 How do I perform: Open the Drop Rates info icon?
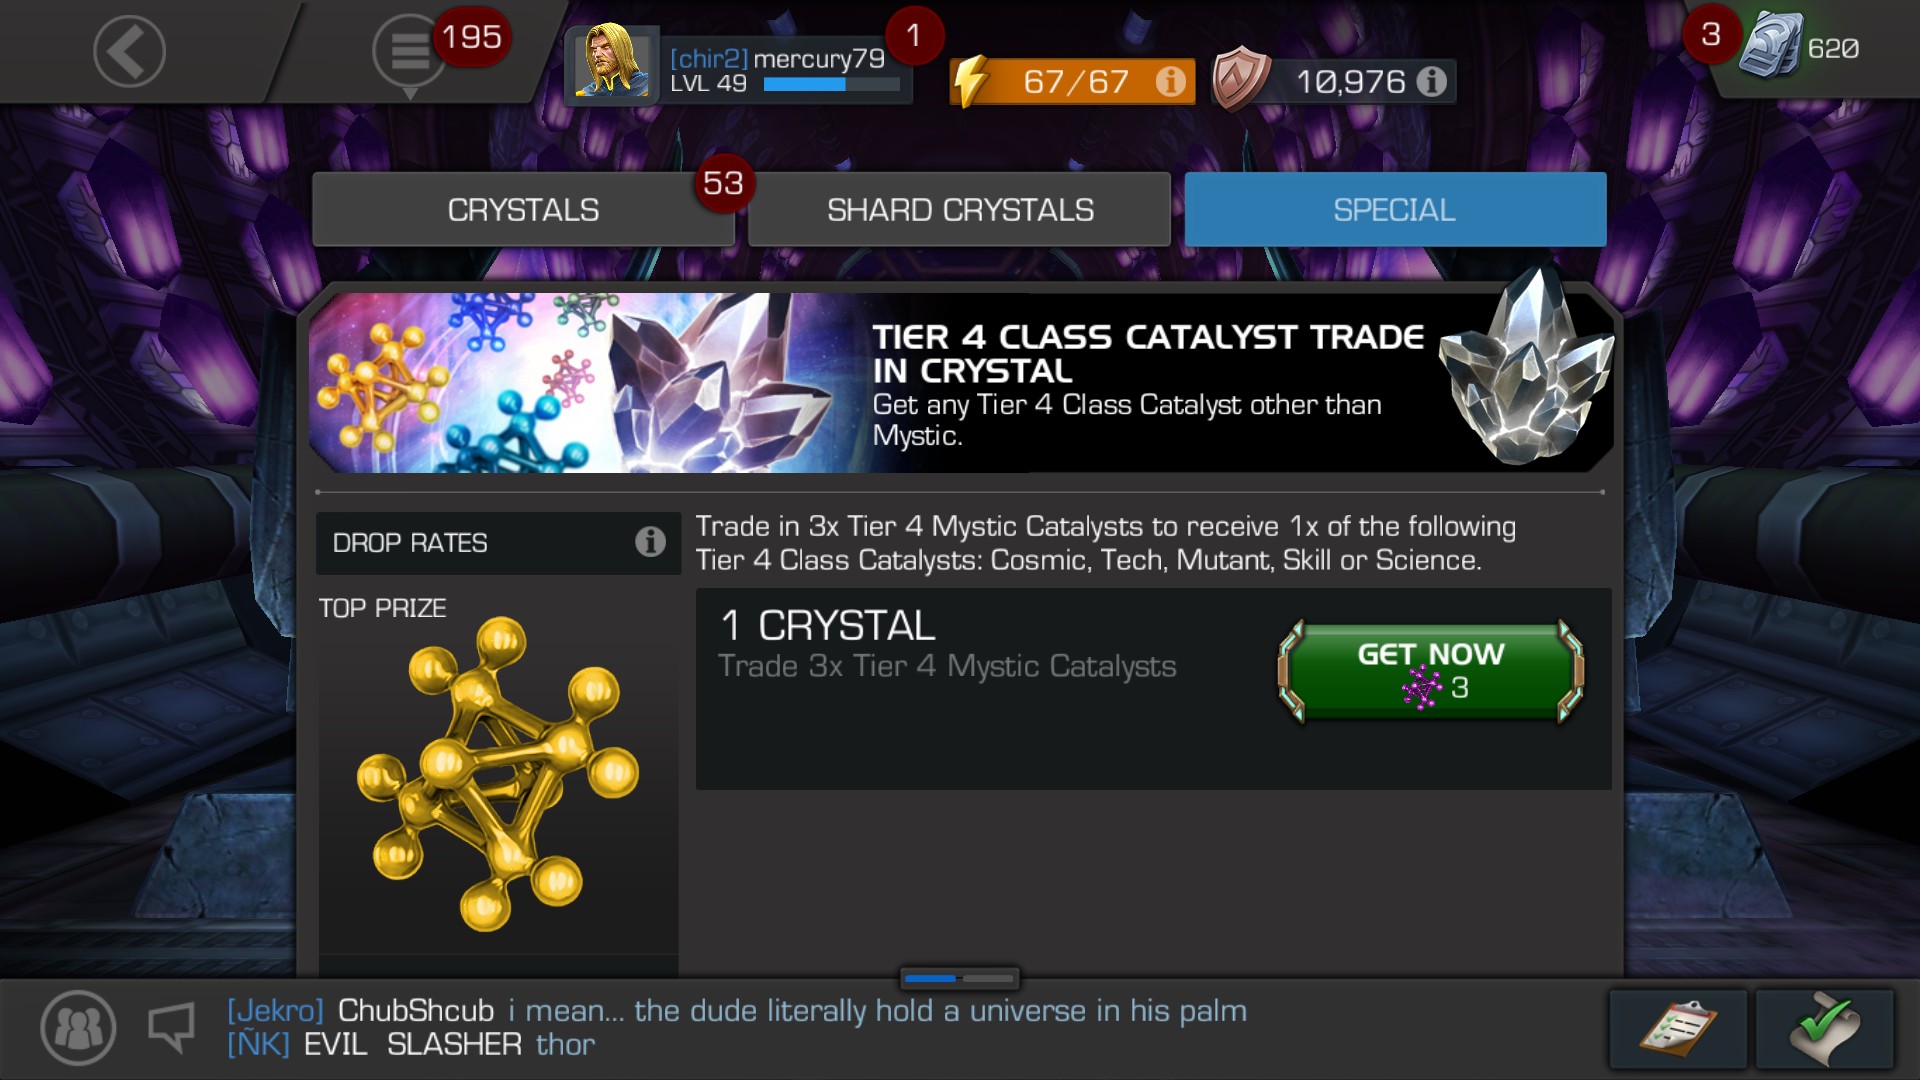[650, 542]
